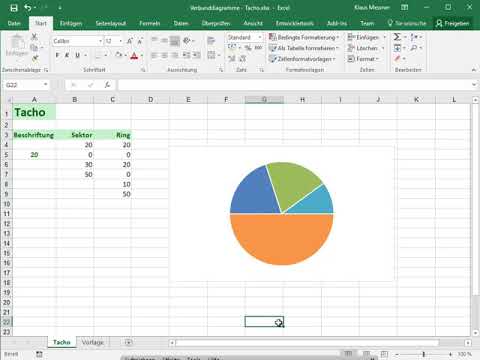Align cell text to the right
This screenshot has width=480, height=360.
[175, 55]
